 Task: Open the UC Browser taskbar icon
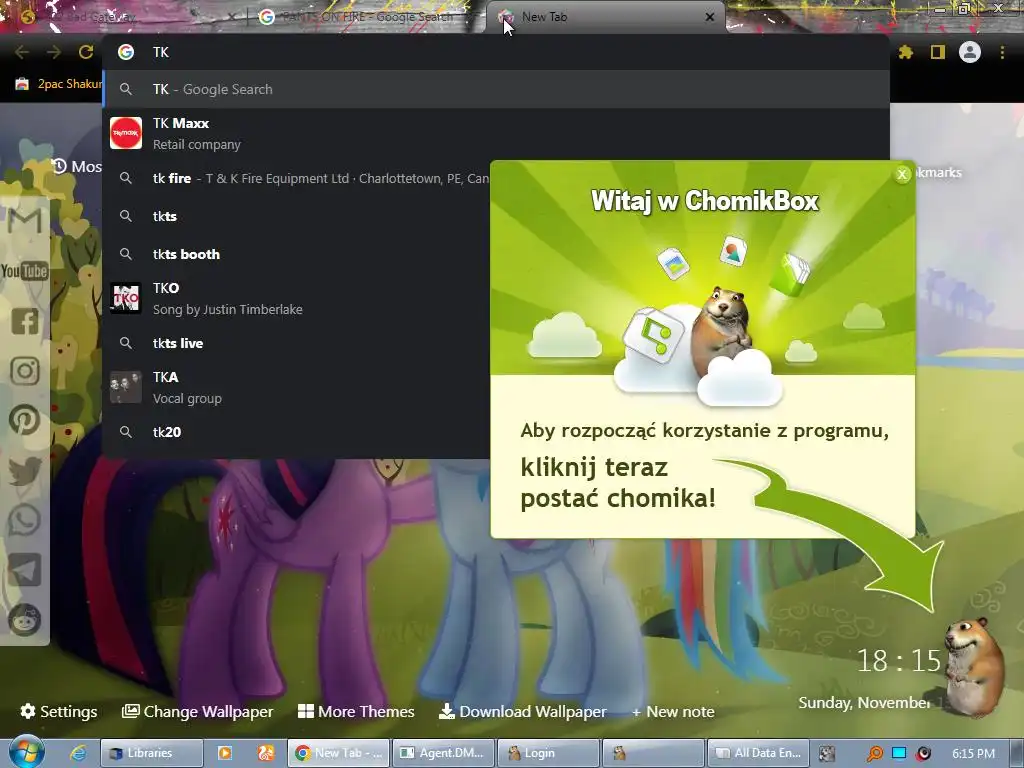coord(266,753)
